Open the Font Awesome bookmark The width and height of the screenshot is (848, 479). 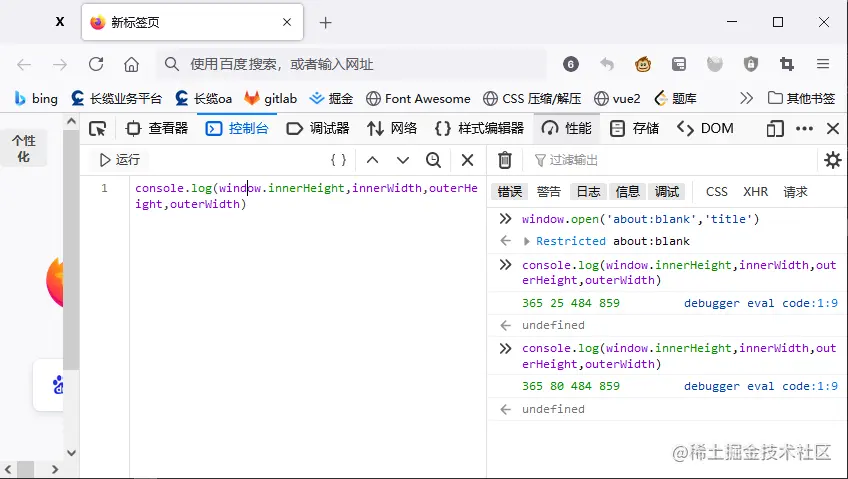tap(418, 98)
